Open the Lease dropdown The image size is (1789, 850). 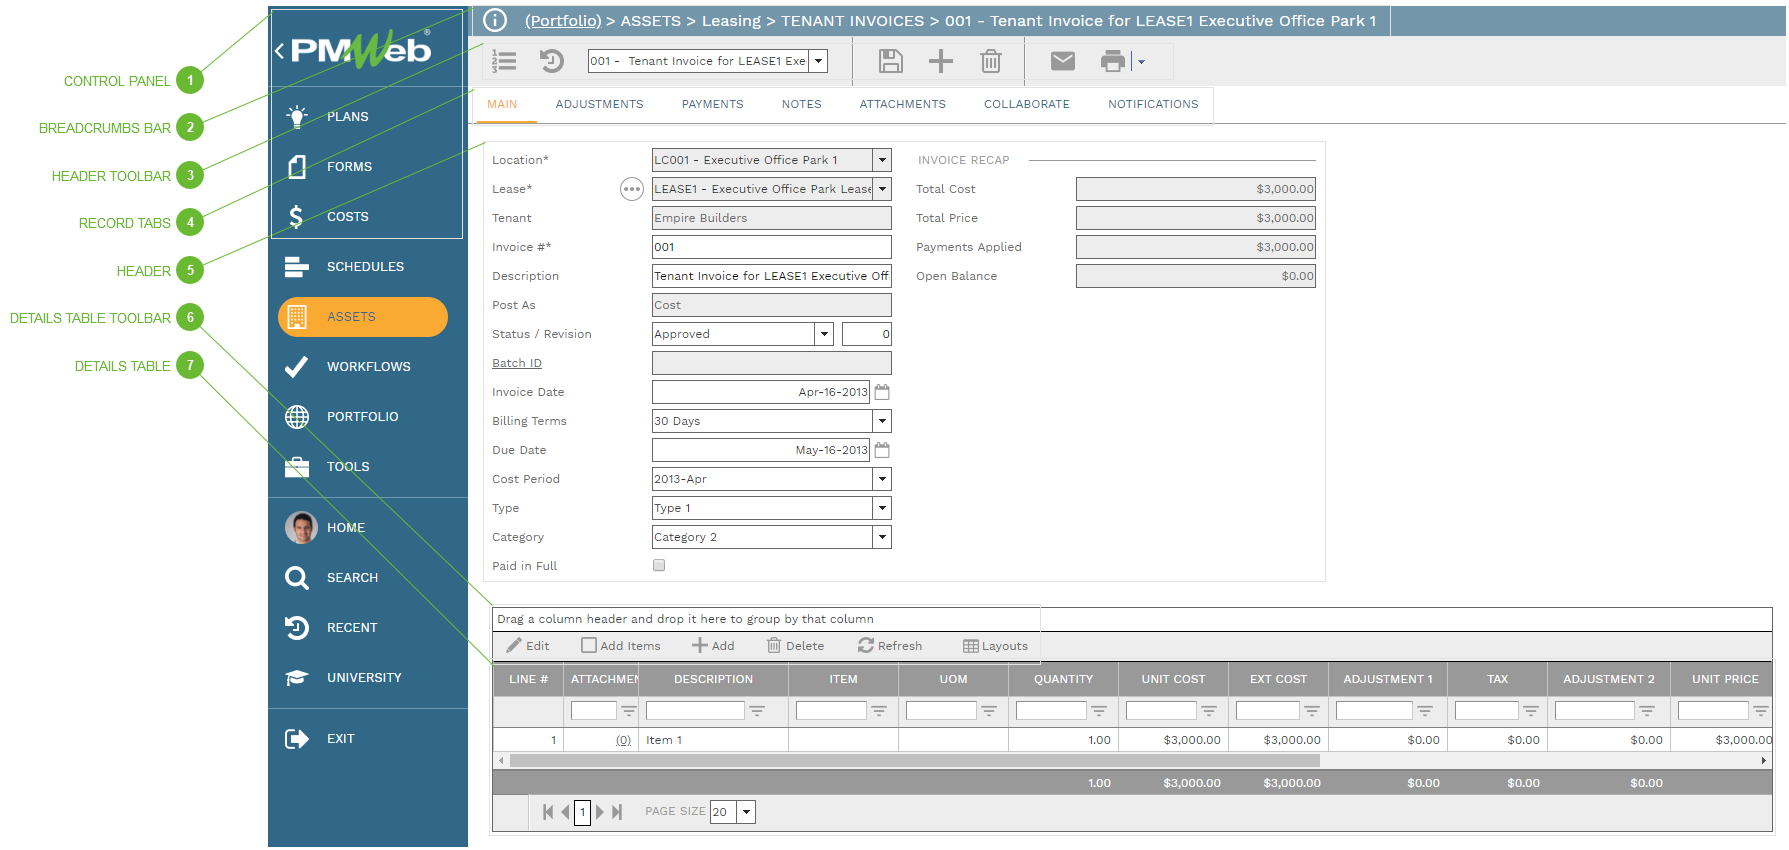coord(882,189)
